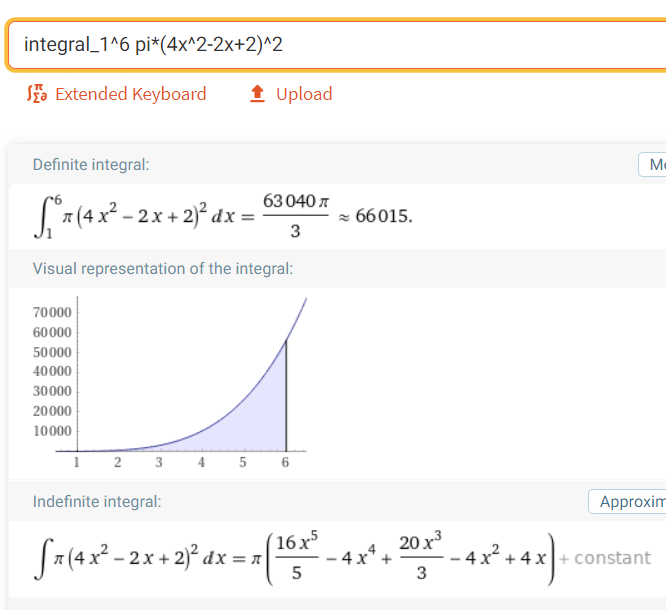
Task: Click the 16x^5 over 5 term in the antiderivative
Action: tap(296, 557)
